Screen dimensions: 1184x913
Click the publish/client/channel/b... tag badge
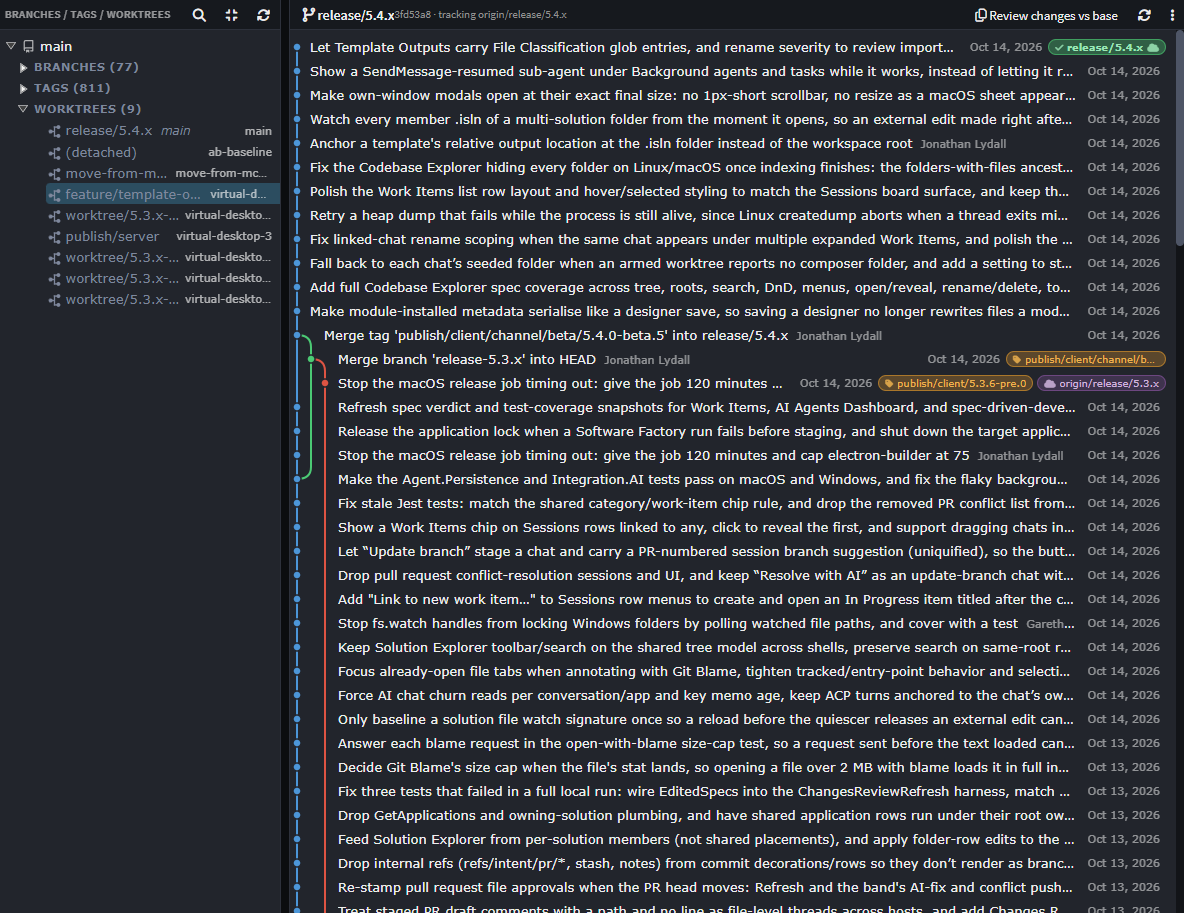click(x=1085, y=359)
